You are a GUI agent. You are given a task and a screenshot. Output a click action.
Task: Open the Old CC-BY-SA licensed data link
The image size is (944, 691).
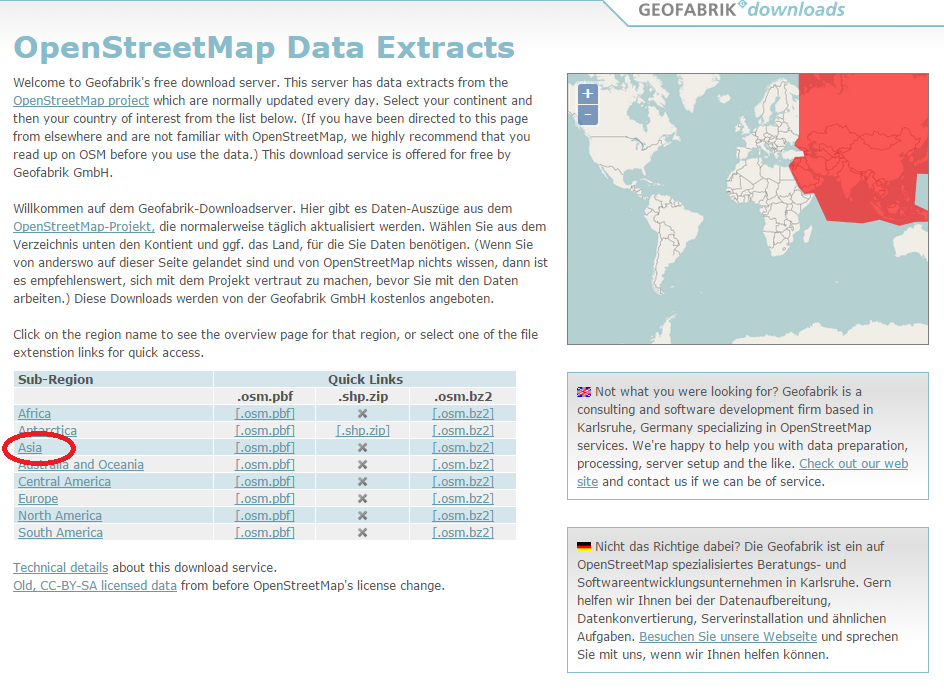[x=94, y=585]
